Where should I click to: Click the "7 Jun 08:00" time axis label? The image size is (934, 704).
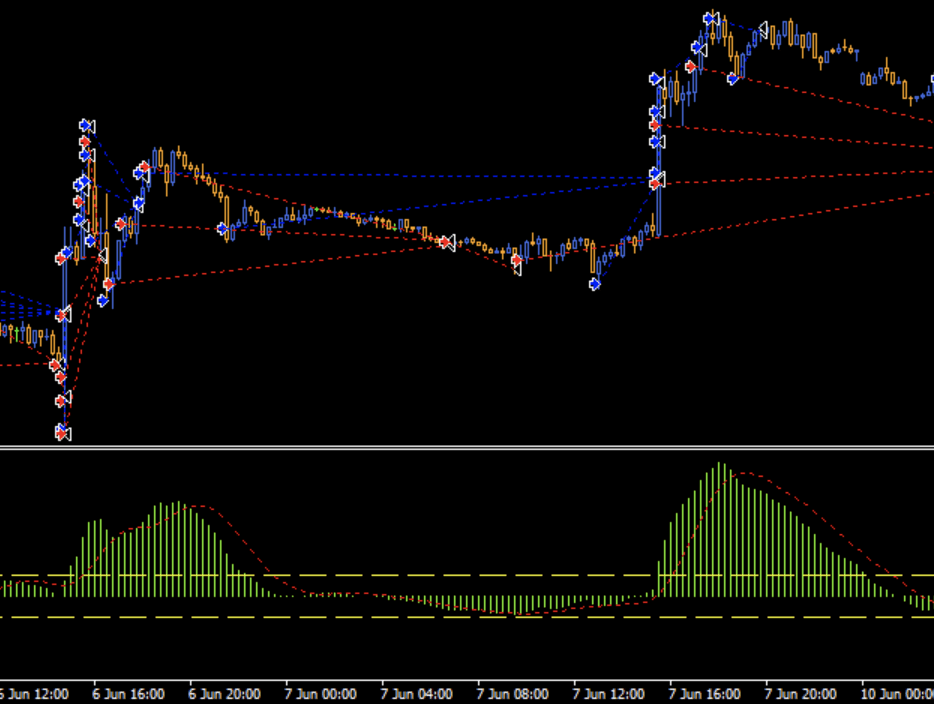(514, 693)
